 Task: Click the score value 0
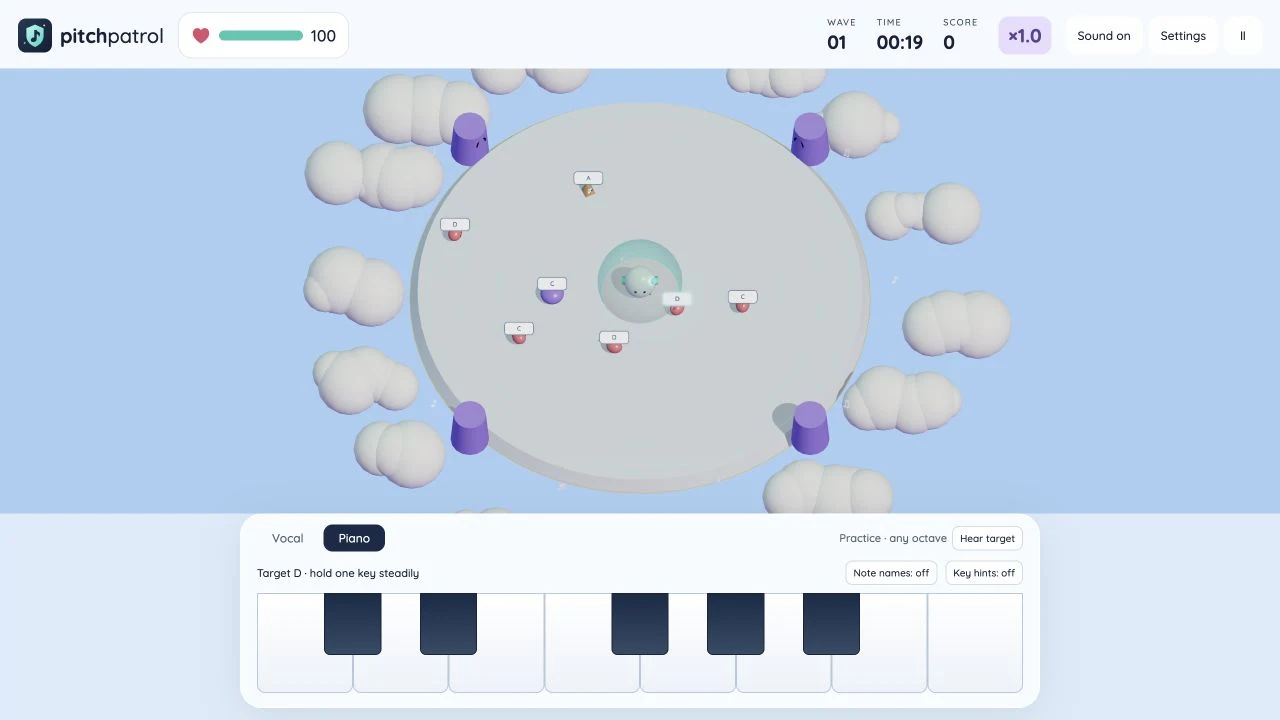tap(949, 42)
